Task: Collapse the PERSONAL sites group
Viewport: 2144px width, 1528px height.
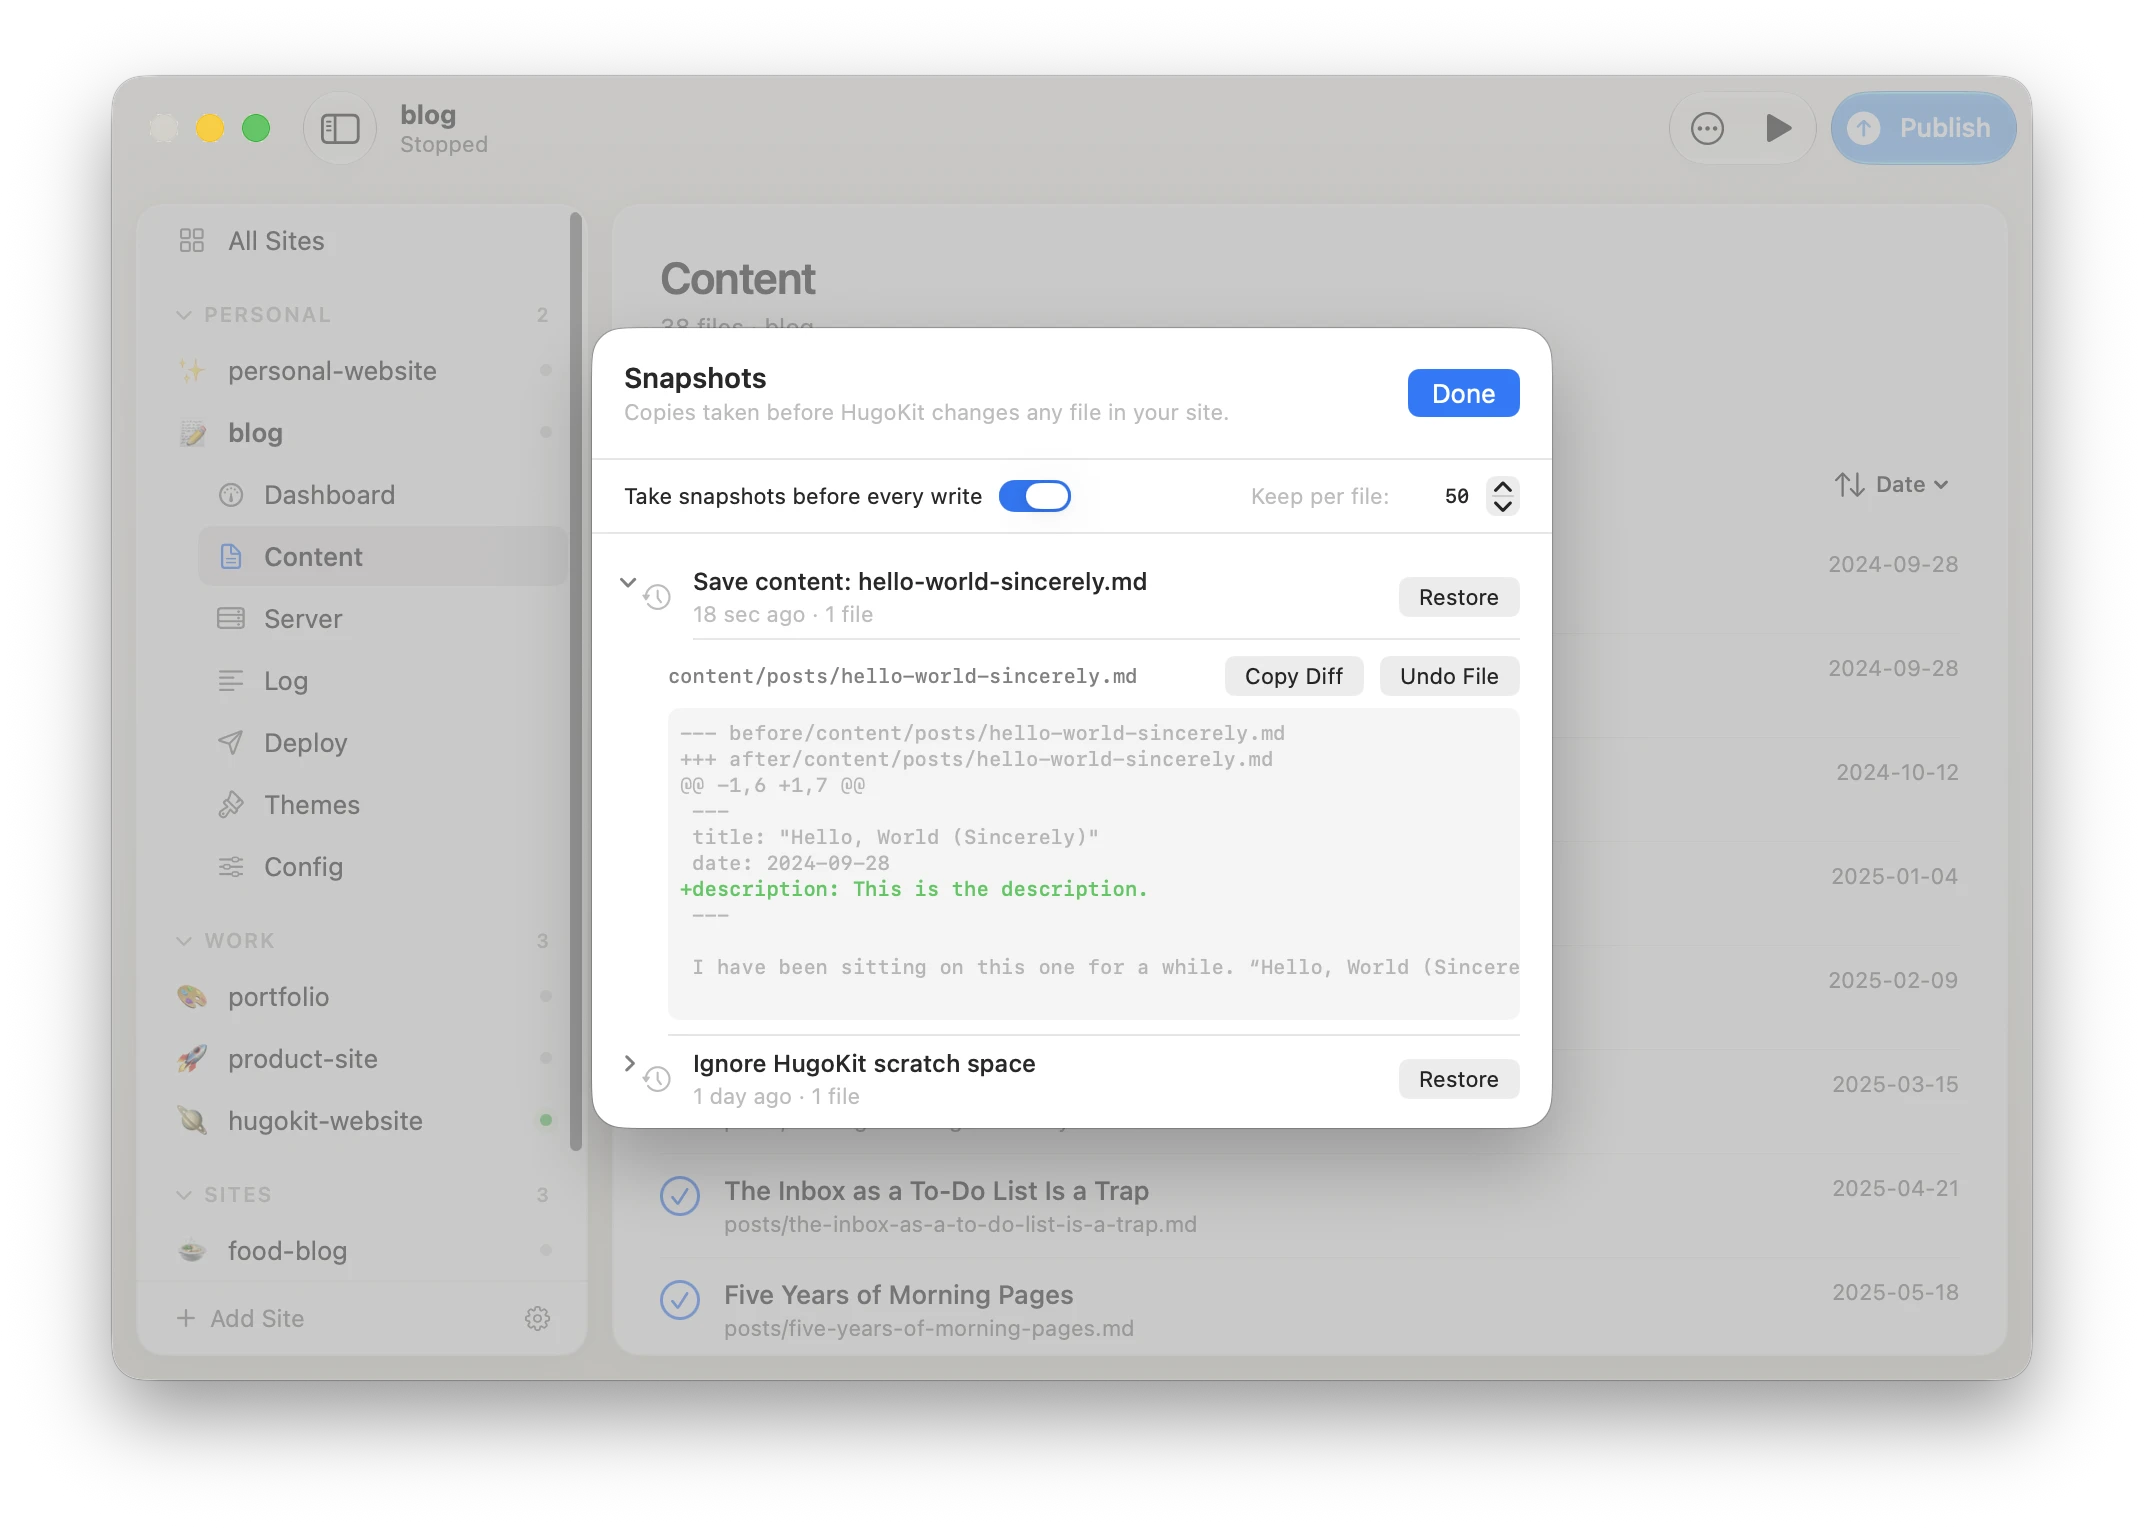Action: 184,315
